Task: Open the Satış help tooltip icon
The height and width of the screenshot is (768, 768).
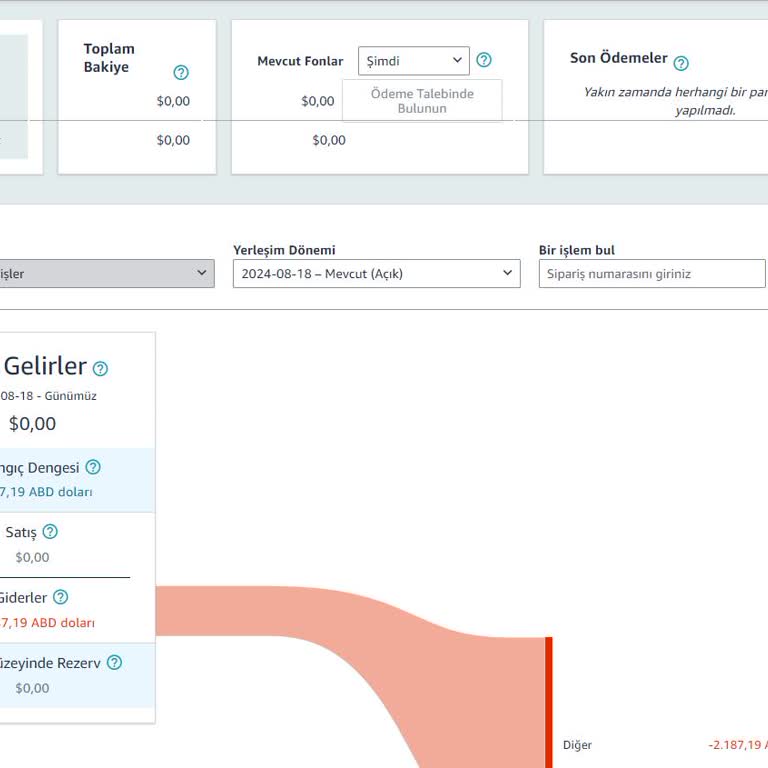Action: pyautogui.click(x=50, y=532)
